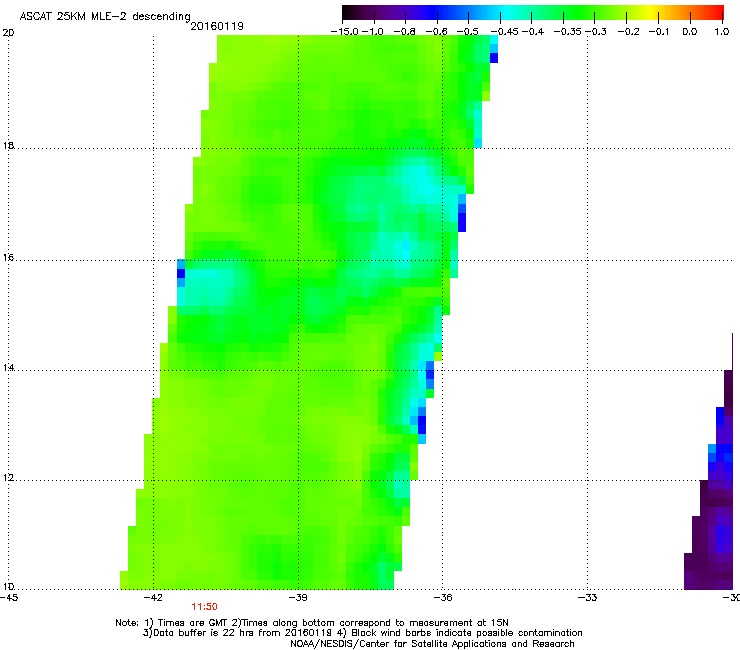Viewport: 740px width, 650px height.
Task: Click the dark blue pixel near 16N left swath edge
Action: click(181, 273)
